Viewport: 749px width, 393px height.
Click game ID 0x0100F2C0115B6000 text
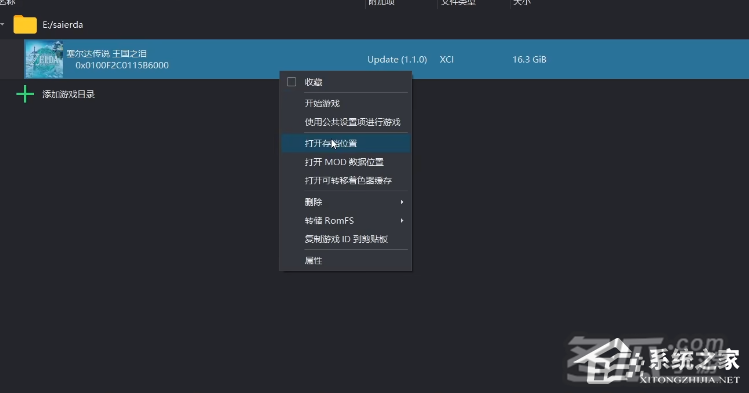click(122, 65)
